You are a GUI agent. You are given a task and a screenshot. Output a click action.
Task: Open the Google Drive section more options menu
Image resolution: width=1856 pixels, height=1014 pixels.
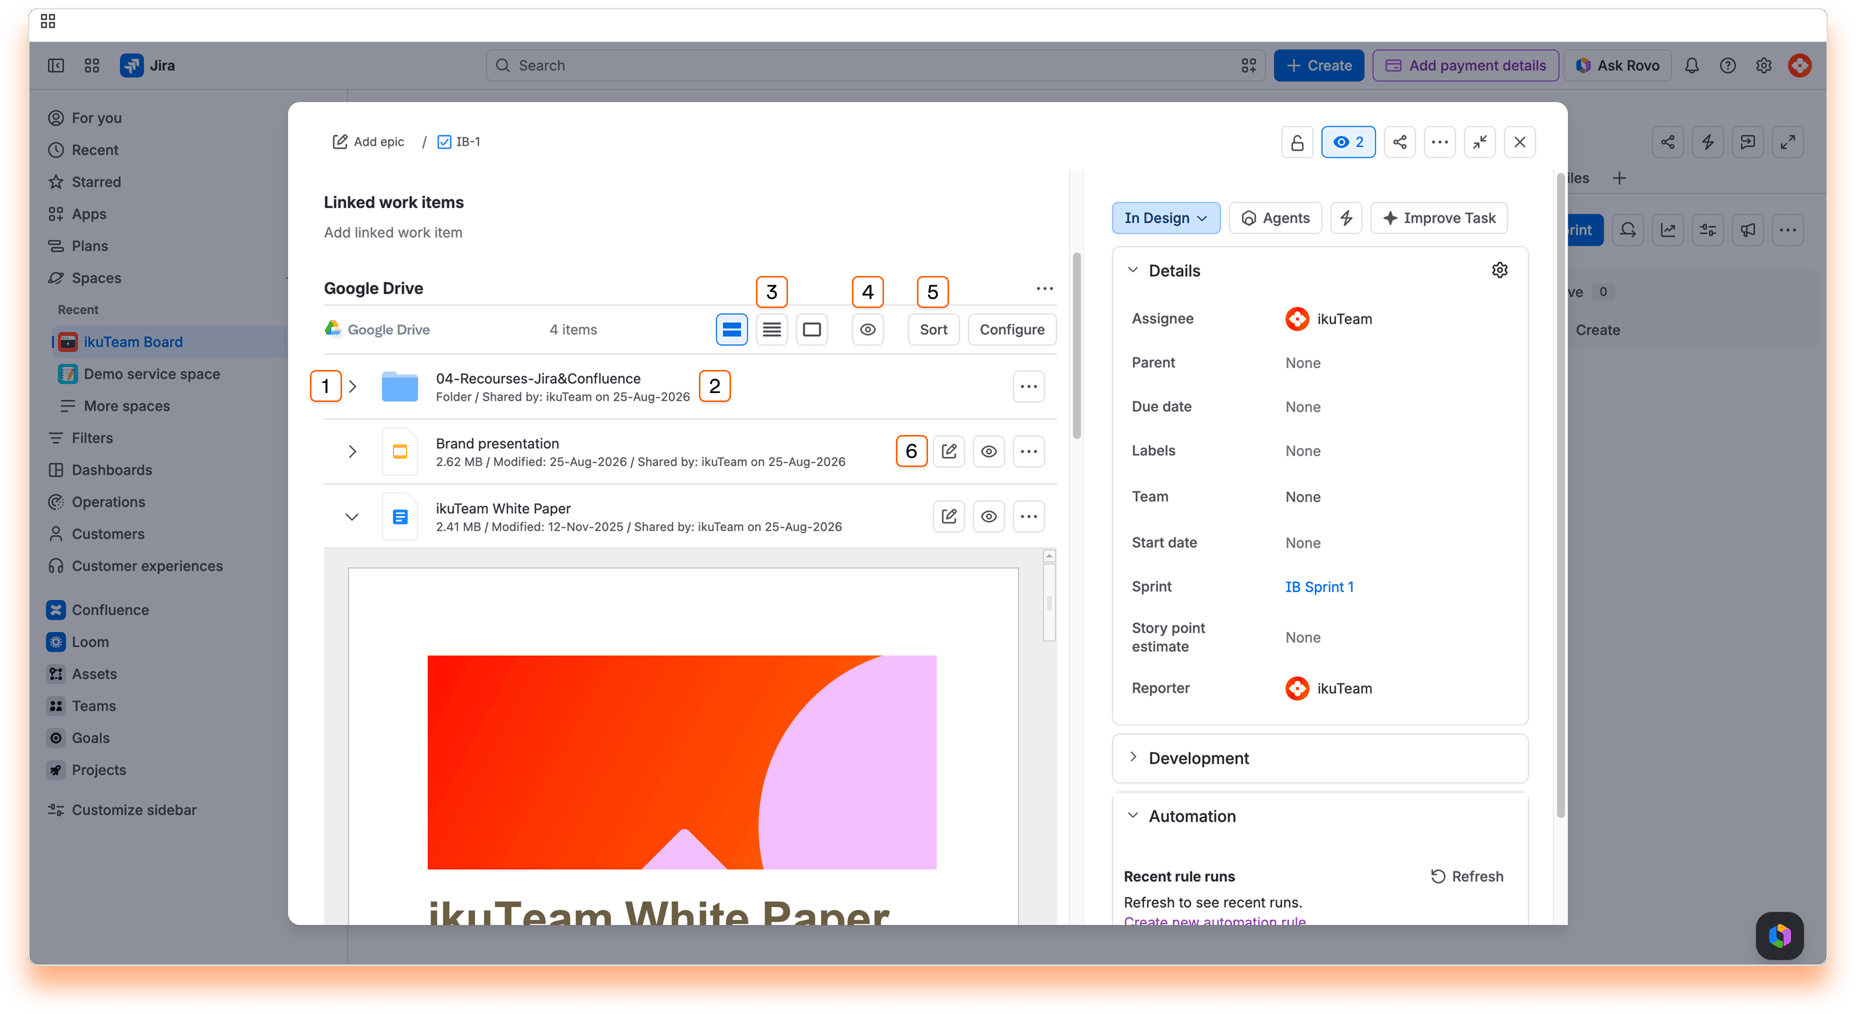[1044, 288]
